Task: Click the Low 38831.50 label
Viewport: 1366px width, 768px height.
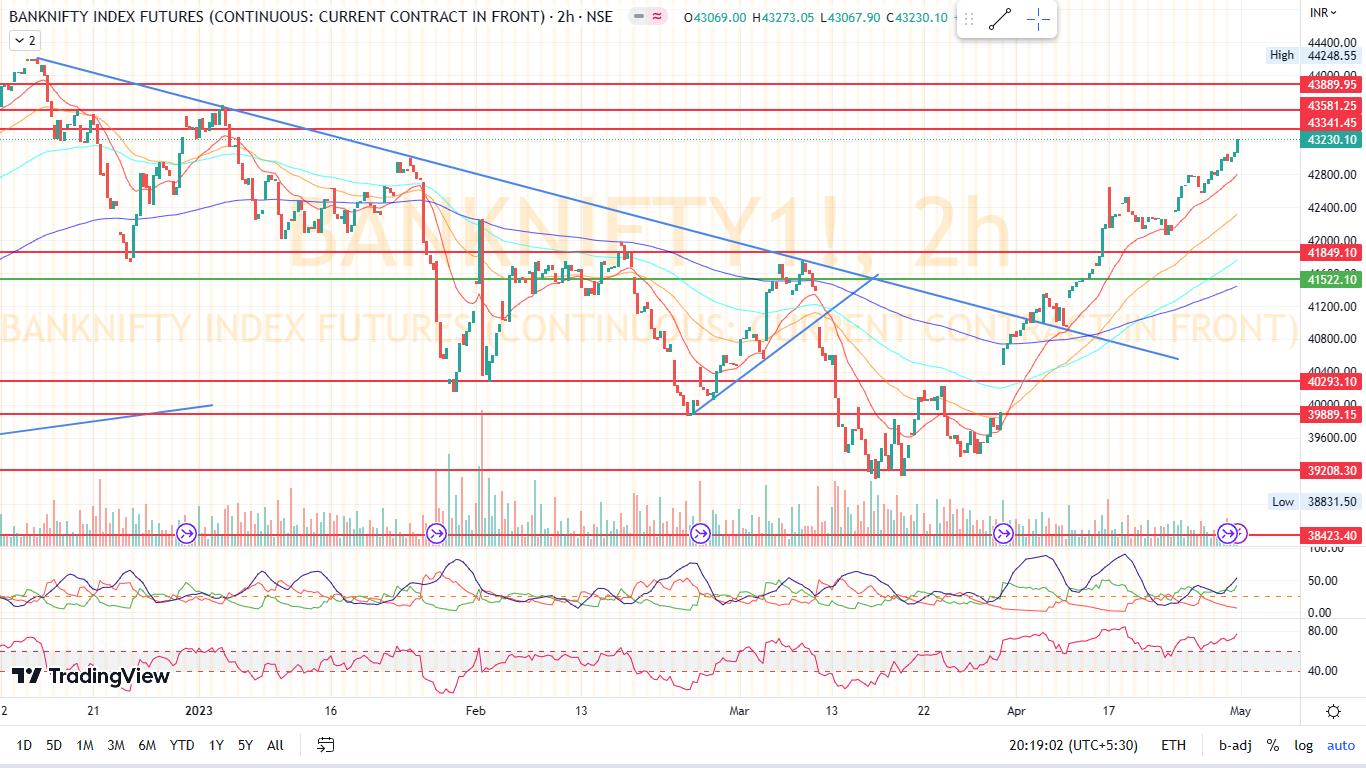Action: pyautogui.click(x=1313, y=502)
